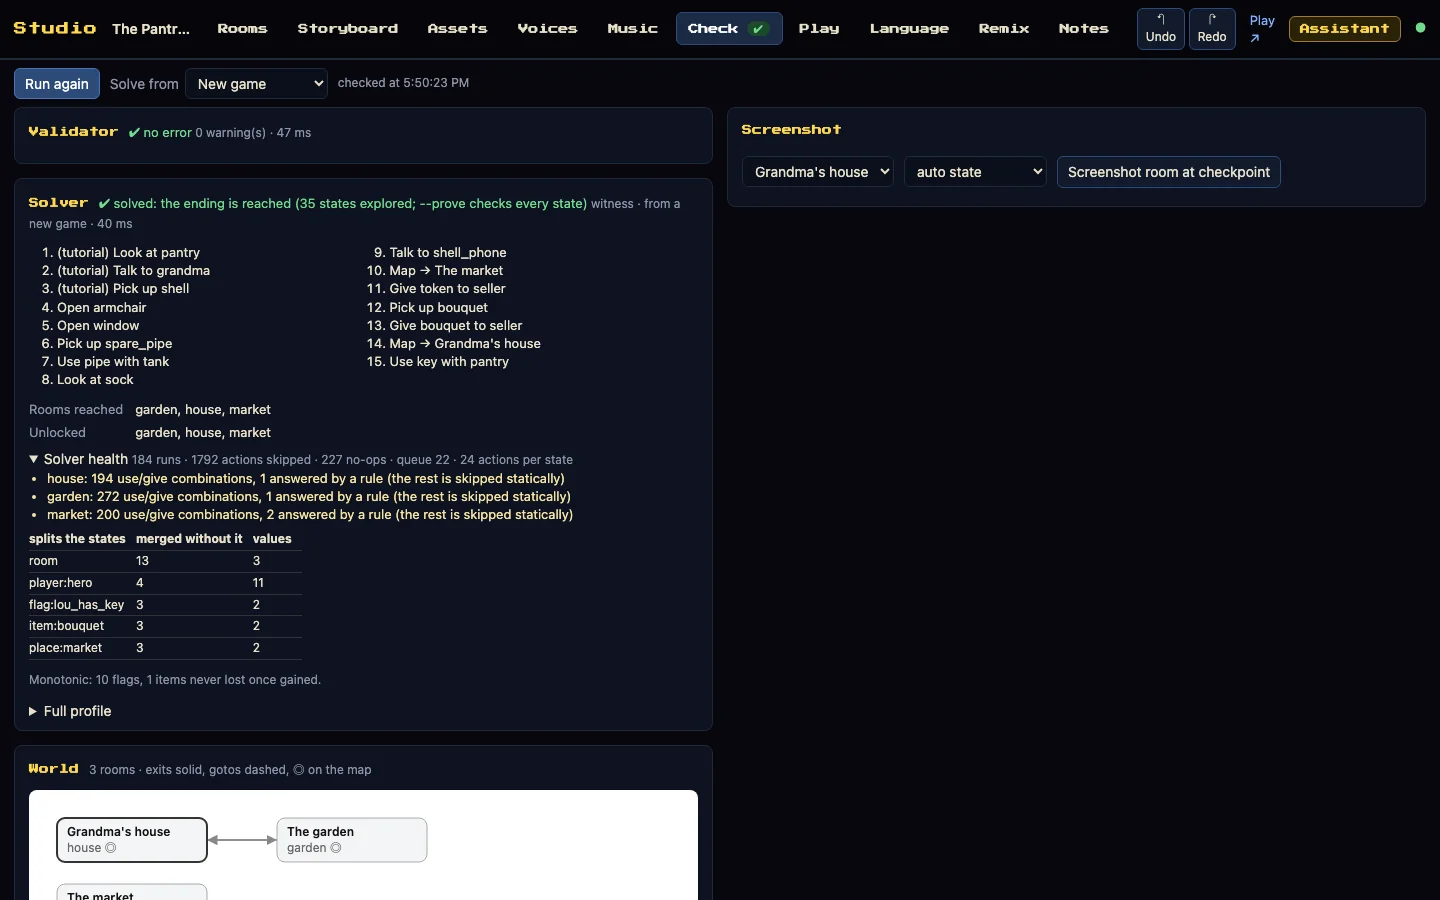1440x900 pixels.
Task: Open the Assistant panel
Action: (x=1344, y=29)
